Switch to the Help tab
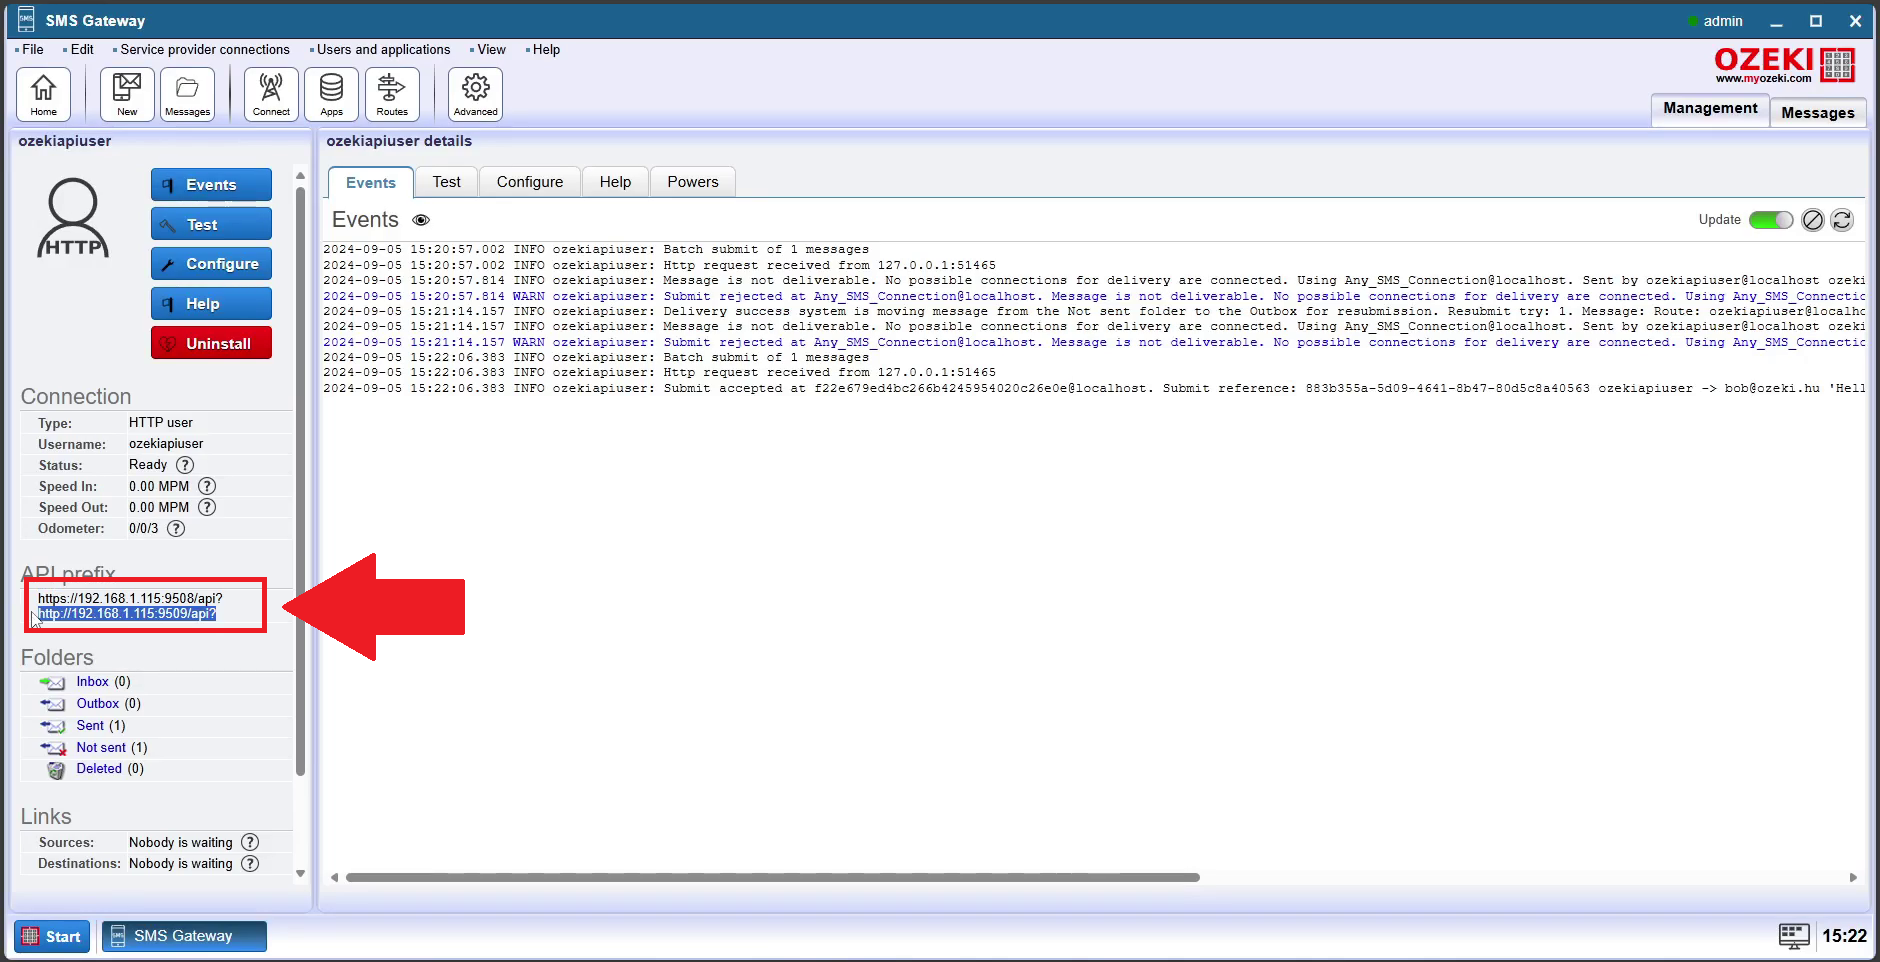The image size is (1880, 962). pos(615,182)
